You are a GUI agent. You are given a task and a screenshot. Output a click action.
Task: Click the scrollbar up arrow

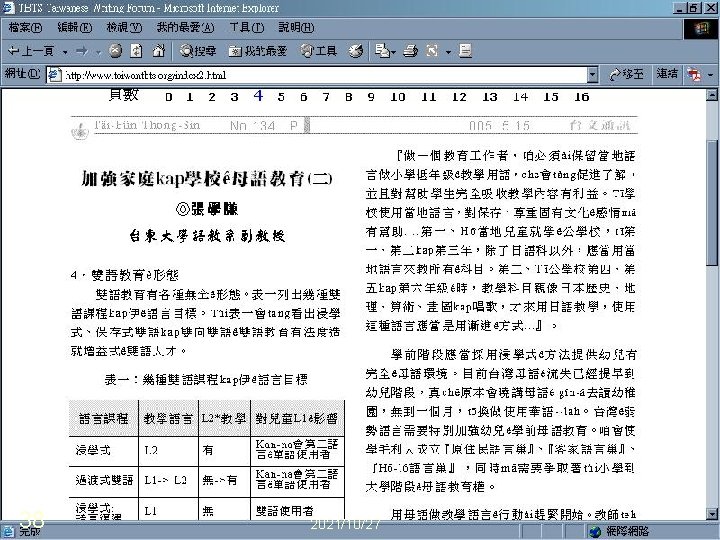tap(712, 95)
